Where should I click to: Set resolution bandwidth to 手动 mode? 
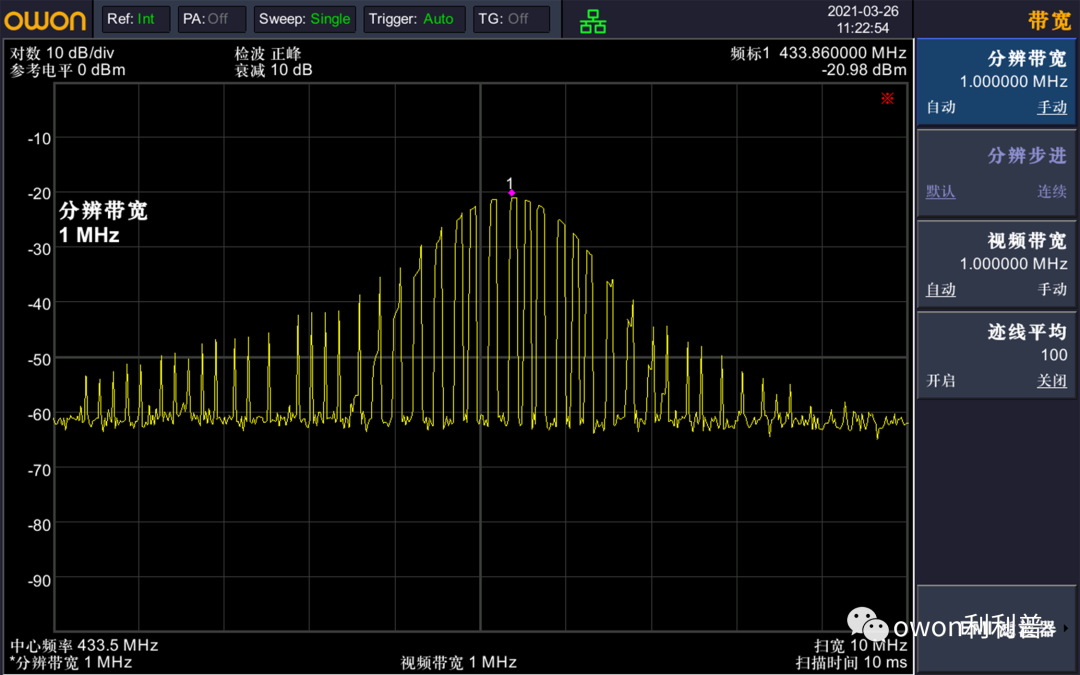pos(1052,107)
